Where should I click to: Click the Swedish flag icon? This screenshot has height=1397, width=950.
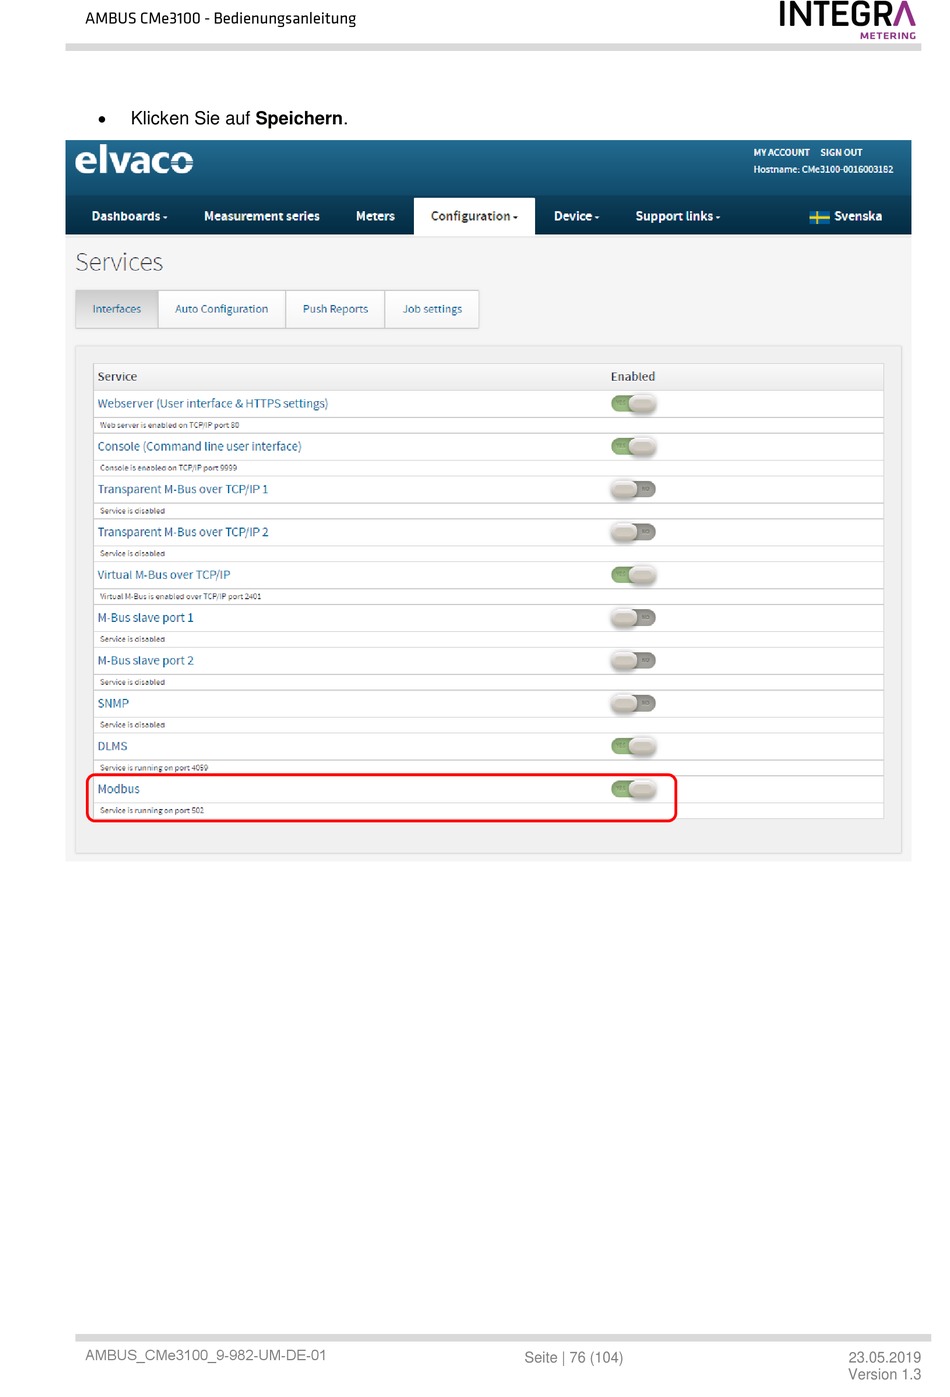pos(819,217)
